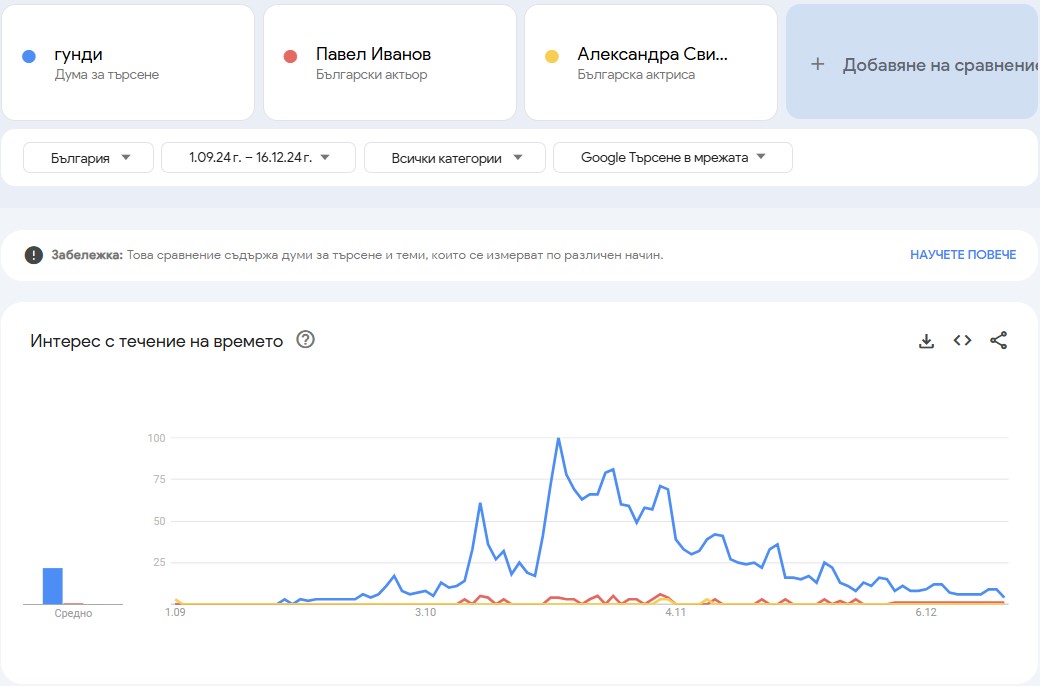Select the Павел Иванов comparison card

[x=390, y=62]
